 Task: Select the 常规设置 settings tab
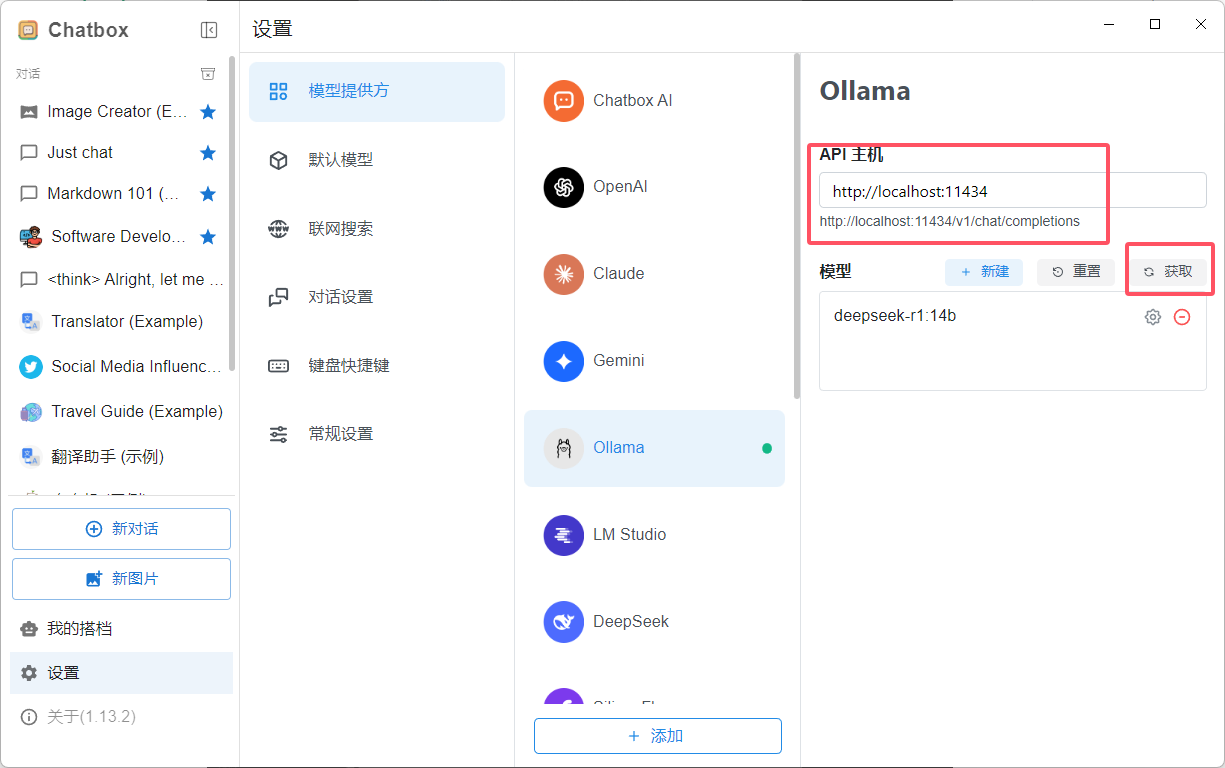[377, 434]
